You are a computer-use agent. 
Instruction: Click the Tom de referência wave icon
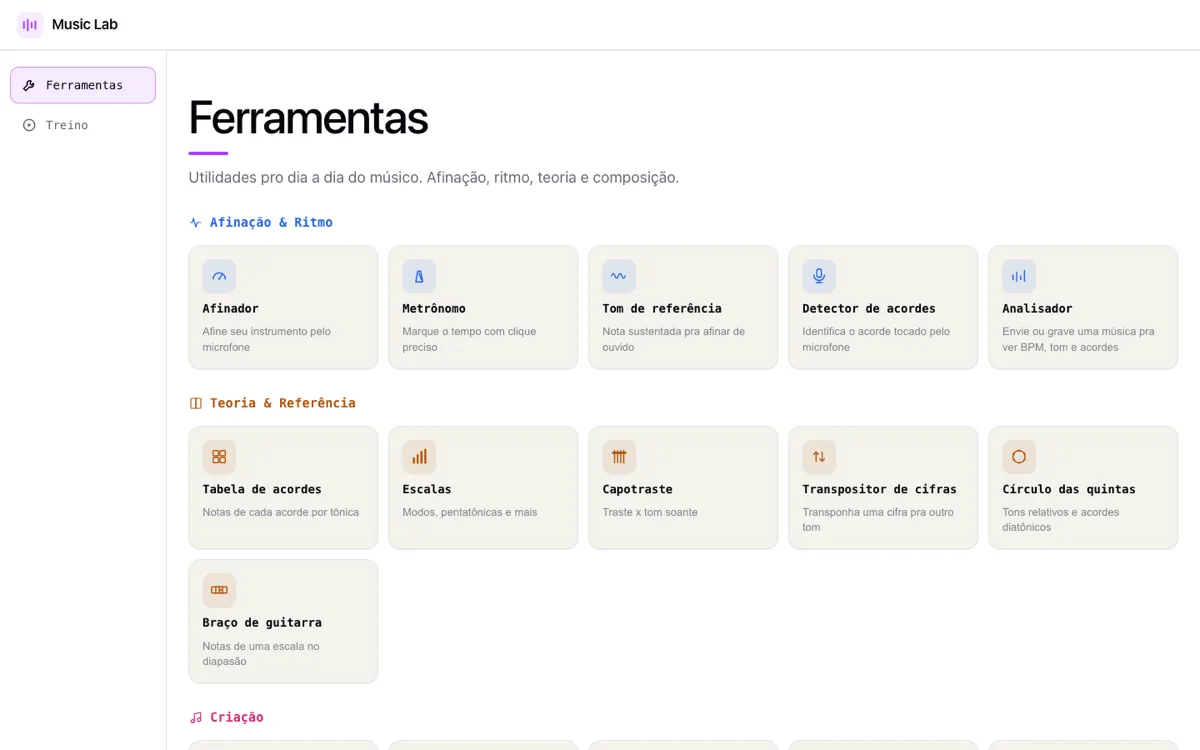(619, 276)
